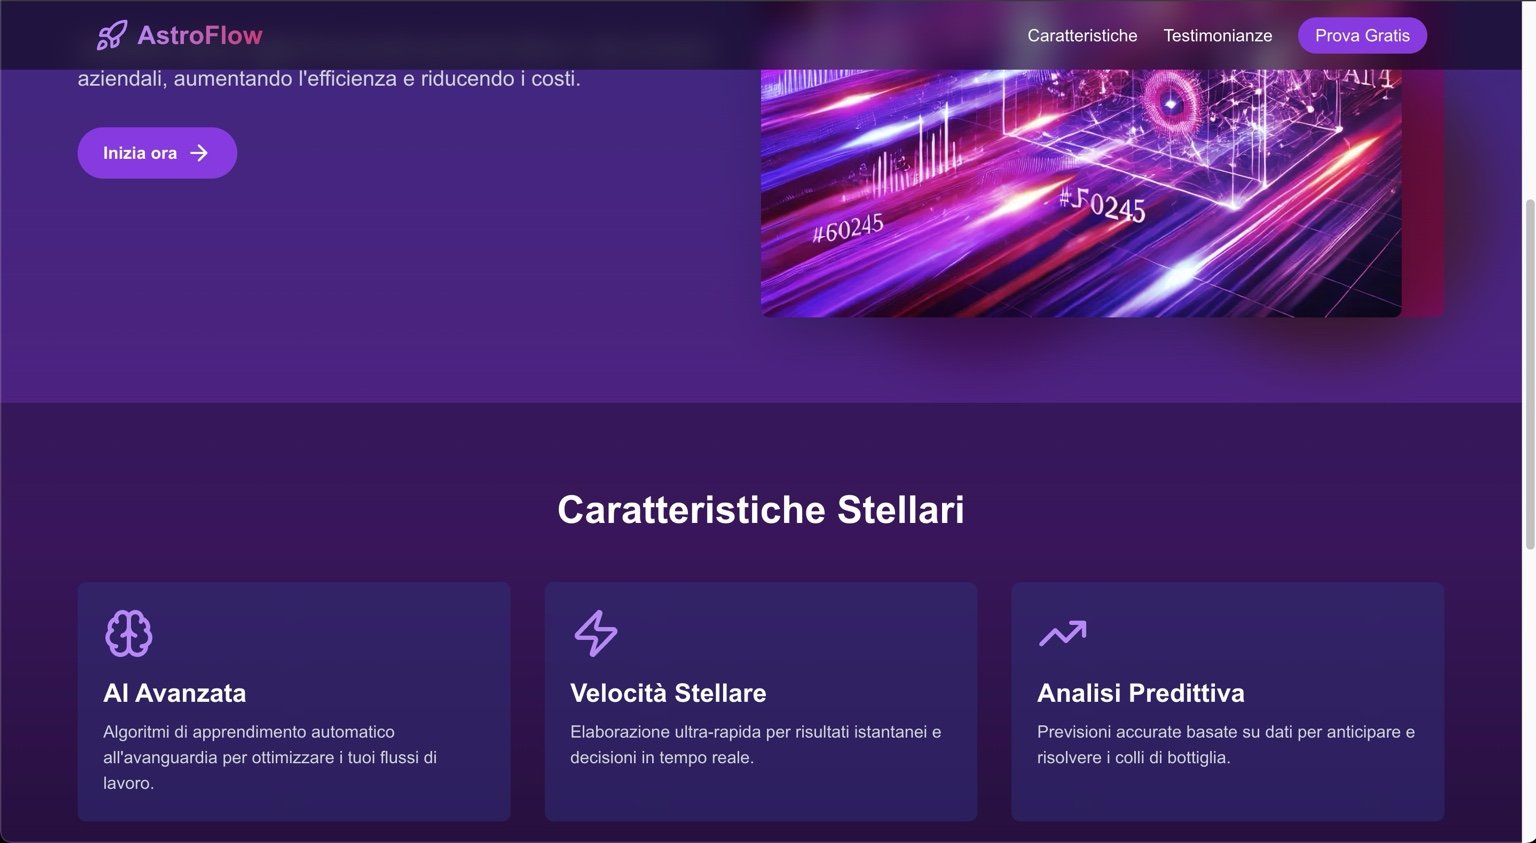Screen dimensions: 1536x843
Task: Click the right arrow icon beside Inizia ora
Action: pos(199,153)
